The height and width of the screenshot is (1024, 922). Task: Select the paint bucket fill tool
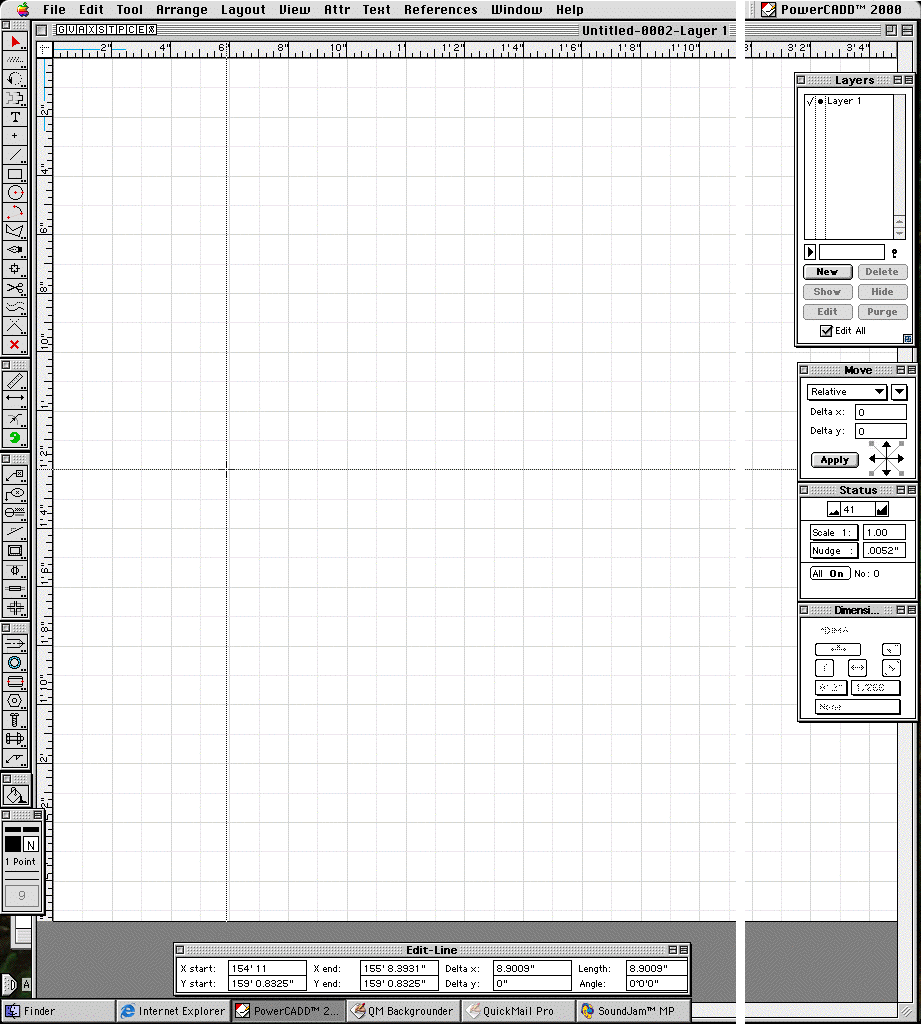[x=15, y=795]
